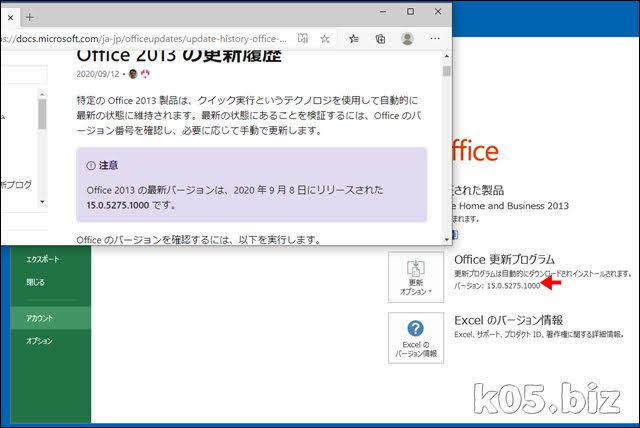
Task: Open the Excel のバージョン情報 button
Action: (416, 338)
